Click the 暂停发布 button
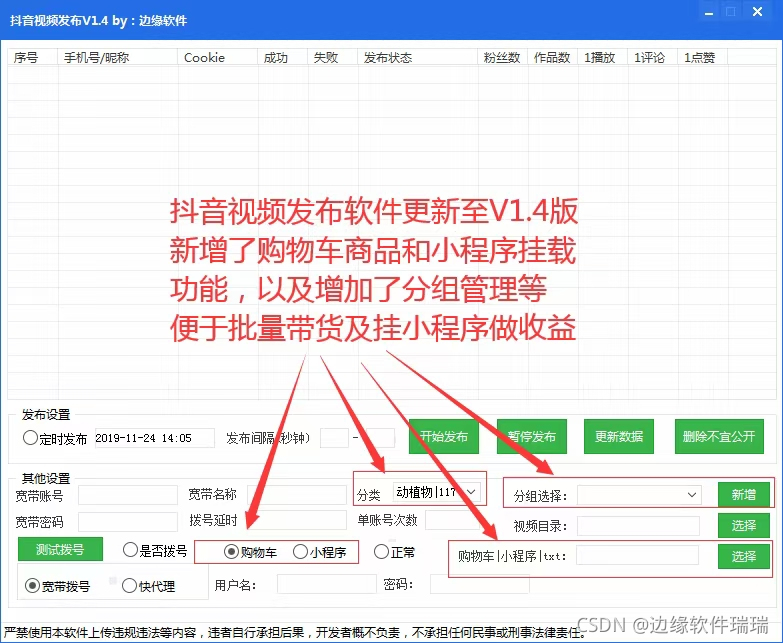Viewport: 783px width, 643px height. (532, 436)
